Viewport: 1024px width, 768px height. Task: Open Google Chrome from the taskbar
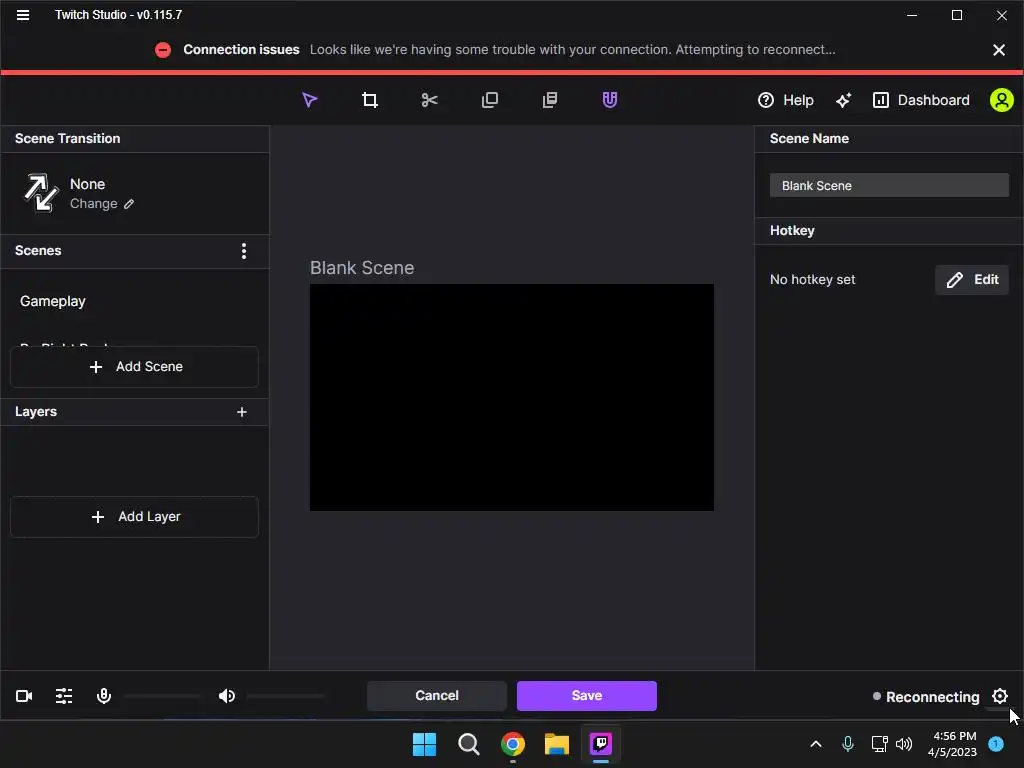[x=513, y=744]
